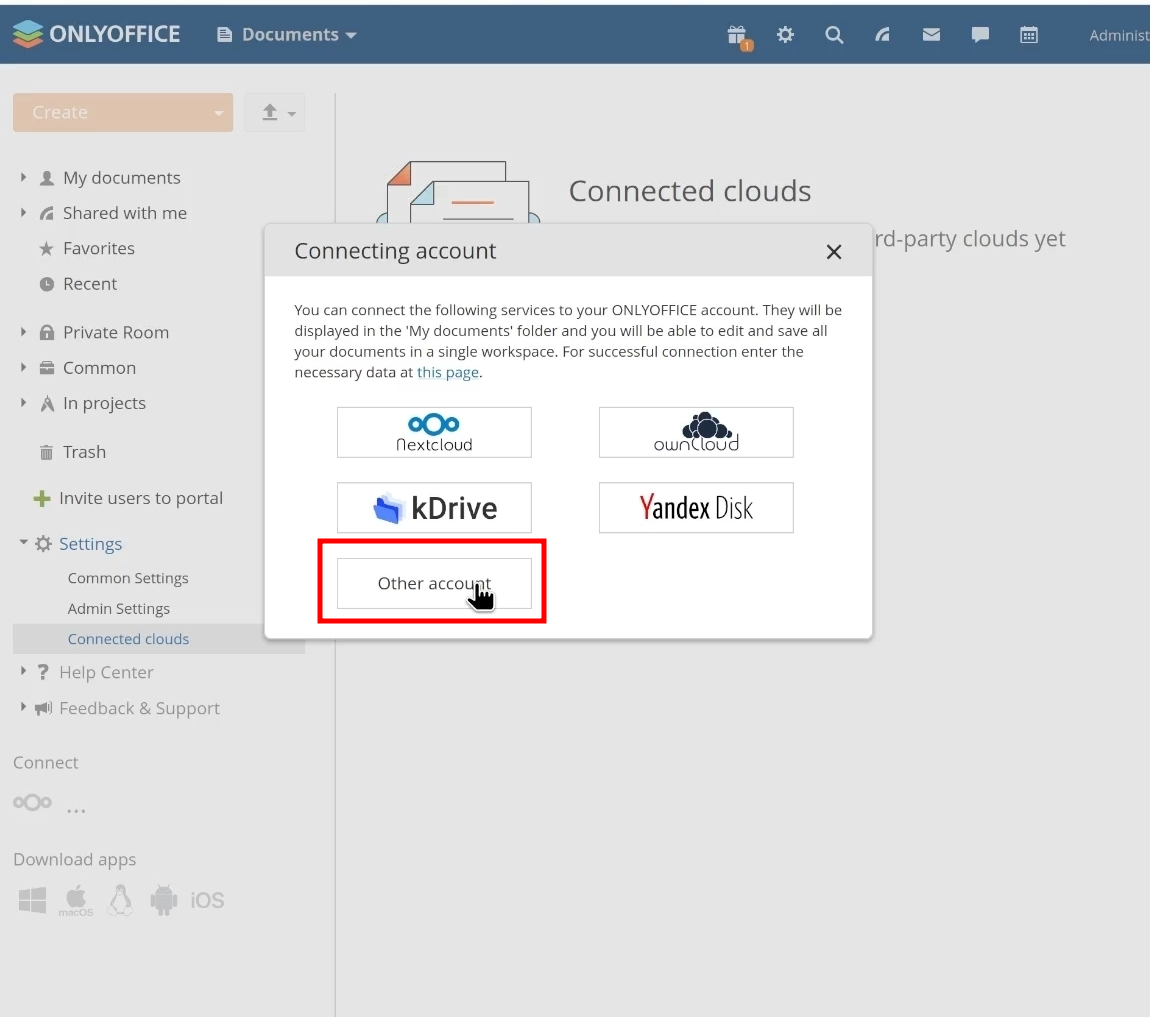Click the Trash bin icon
Viewport: 1150px width, 1027px height.
[46, 453]
